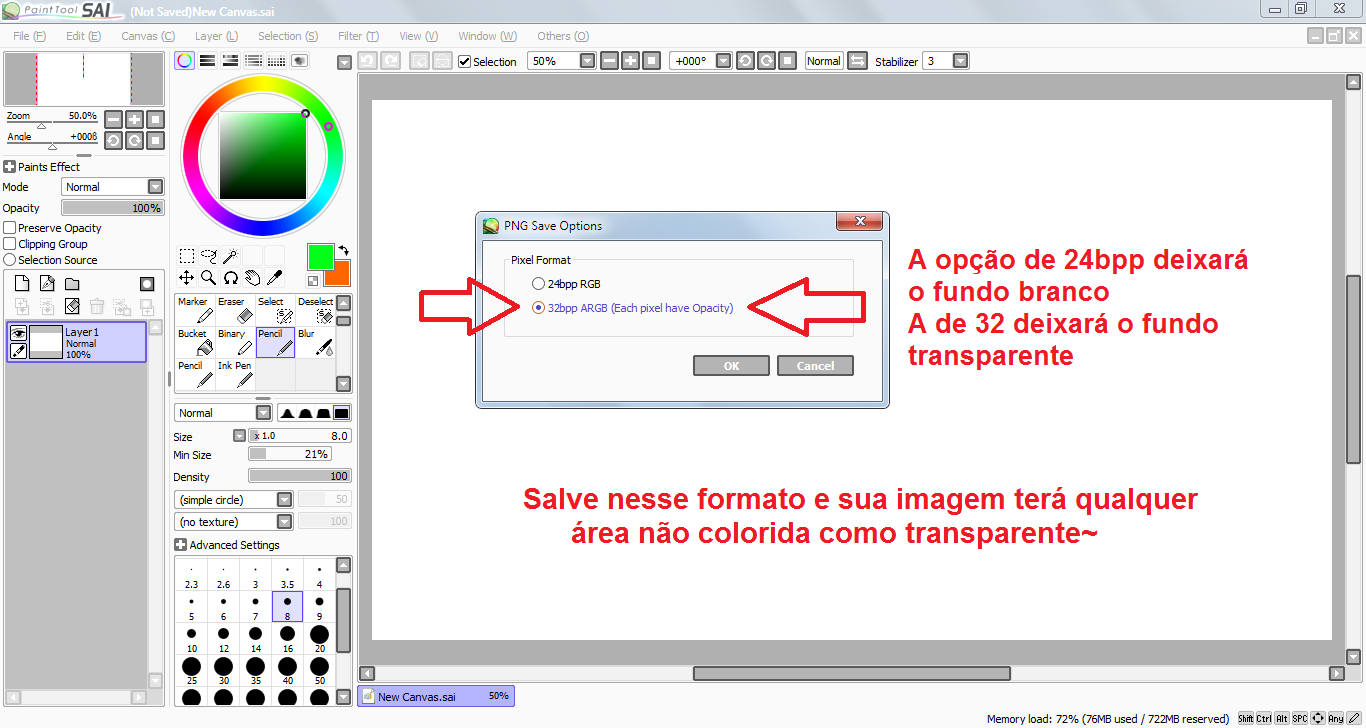
Task: Select the magic wand selection tool
Action: coord(231,256)
